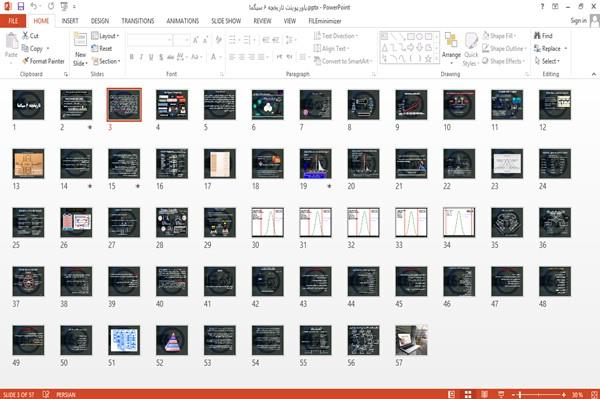This screenshot has height=399, width=600.
Task: Open the FILE tab
Action: (13, 21)
